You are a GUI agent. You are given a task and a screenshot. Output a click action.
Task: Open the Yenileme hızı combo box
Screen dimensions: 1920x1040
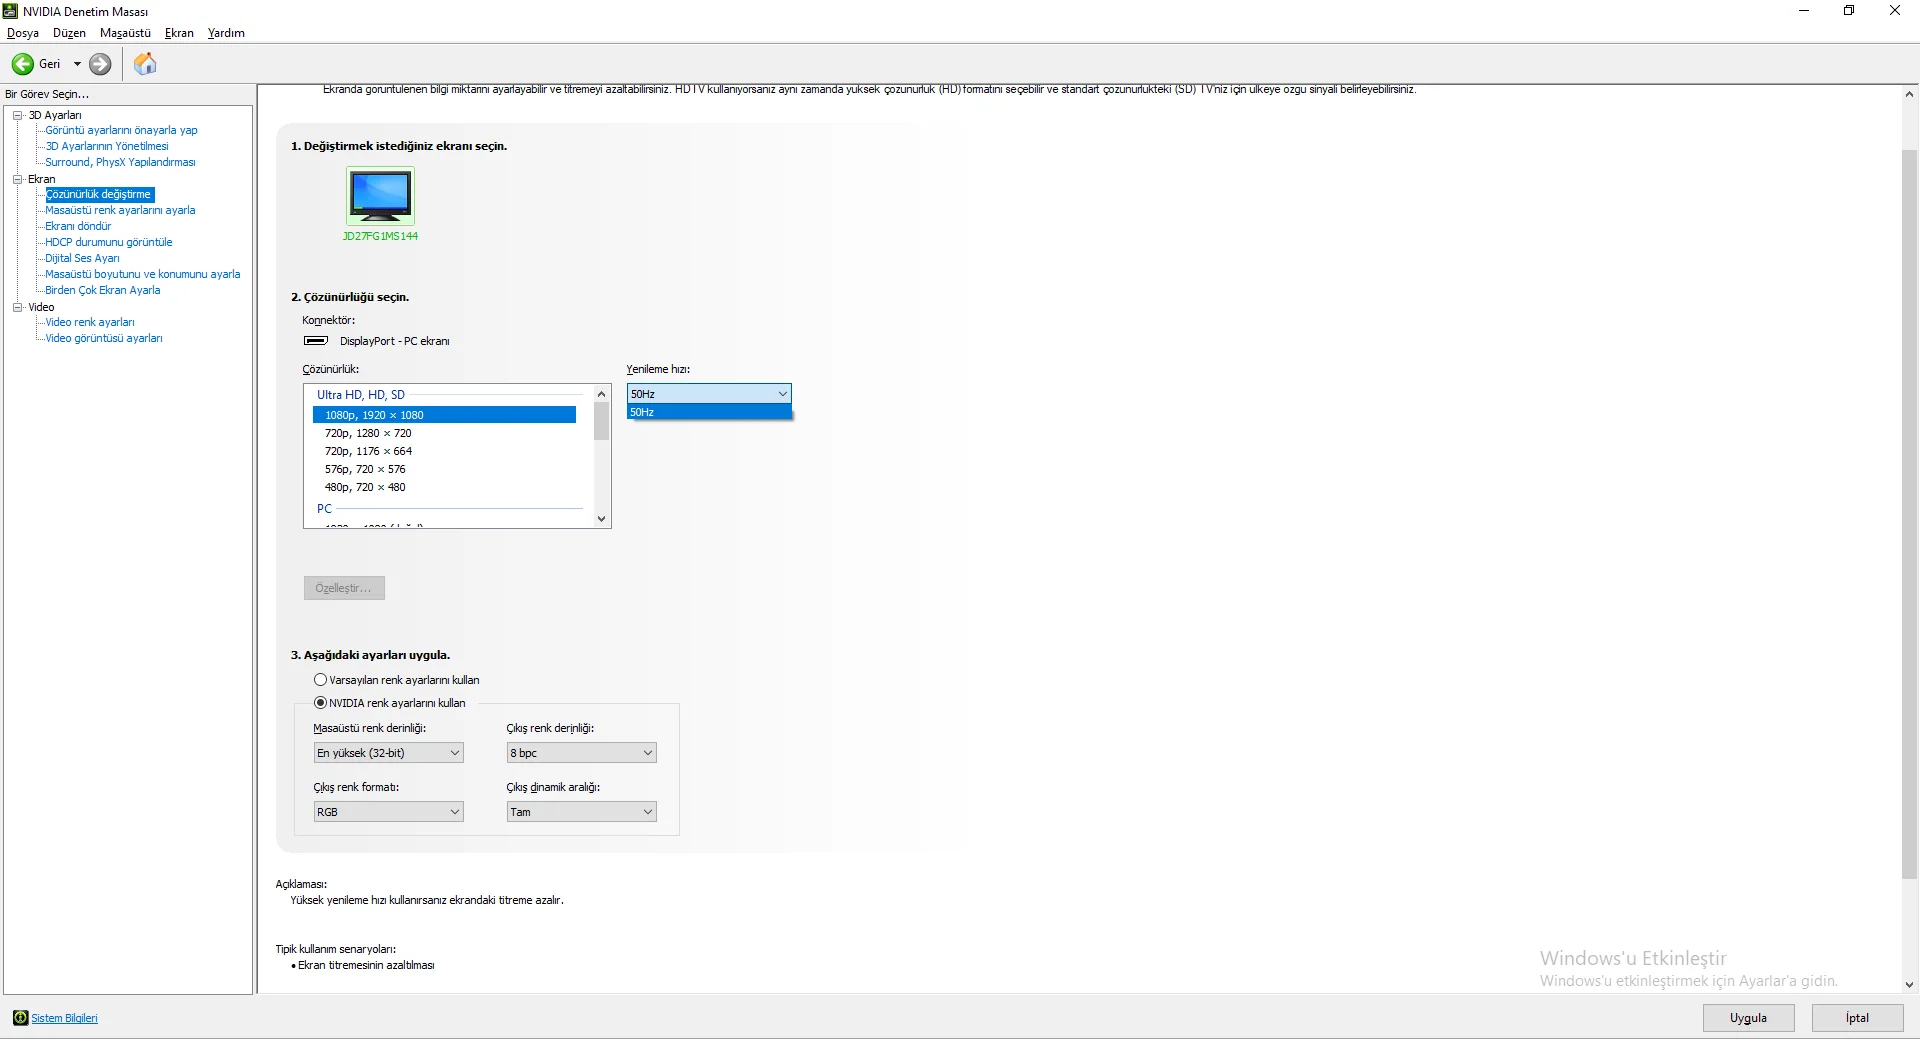[709, 394]
